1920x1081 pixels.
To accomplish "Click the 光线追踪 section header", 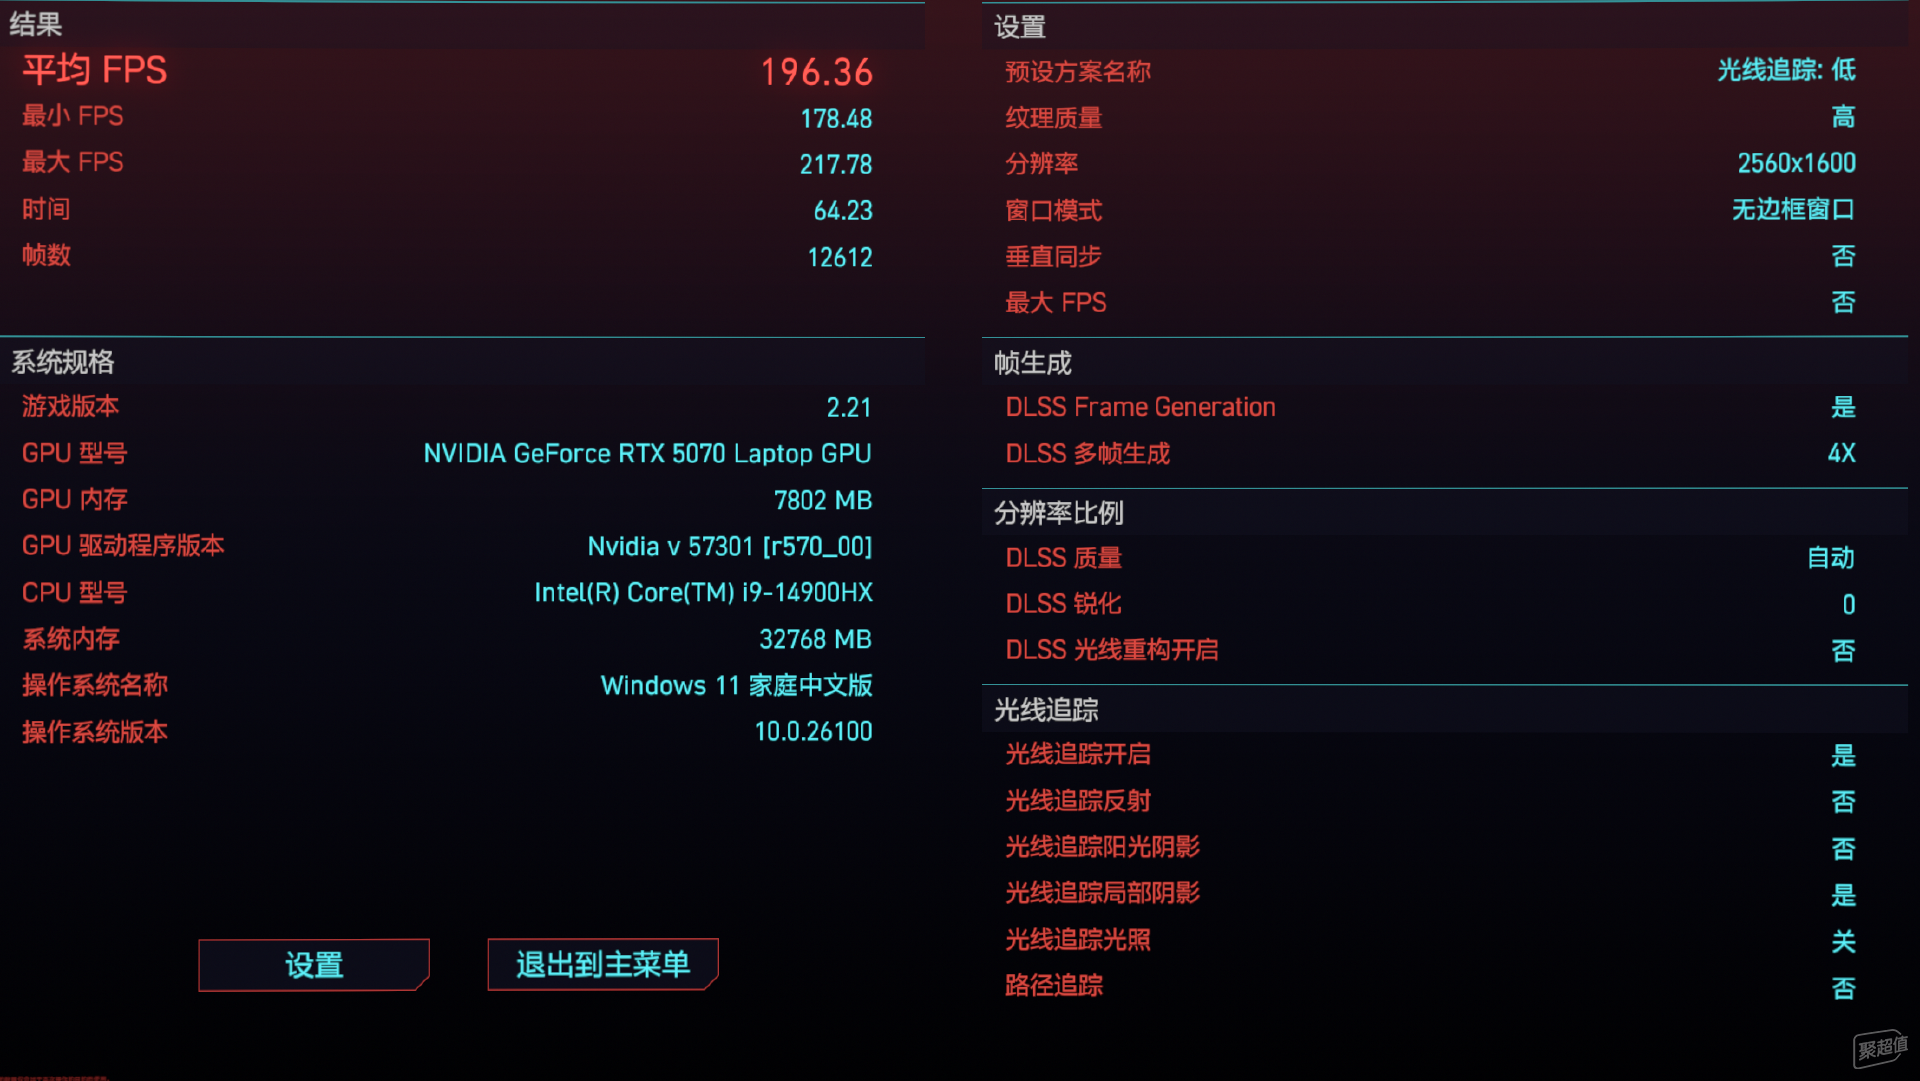I will (1046, 710).
